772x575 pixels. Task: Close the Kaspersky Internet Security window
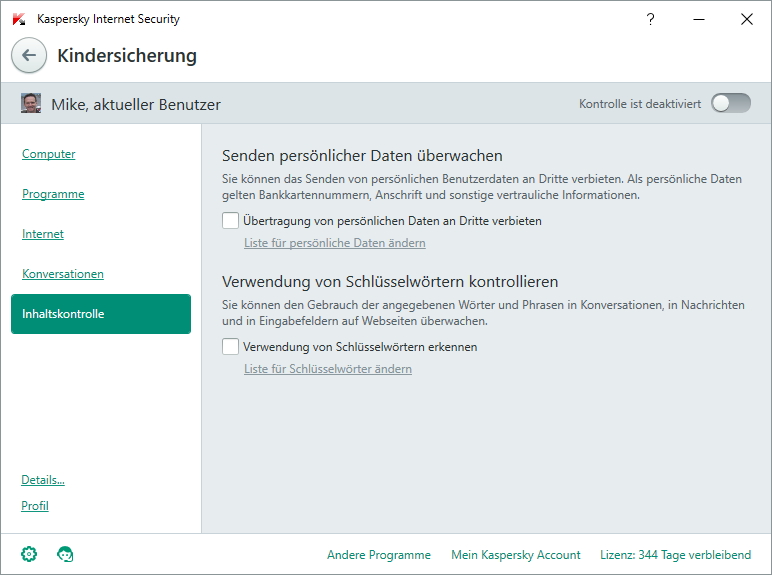pos(746,19)
